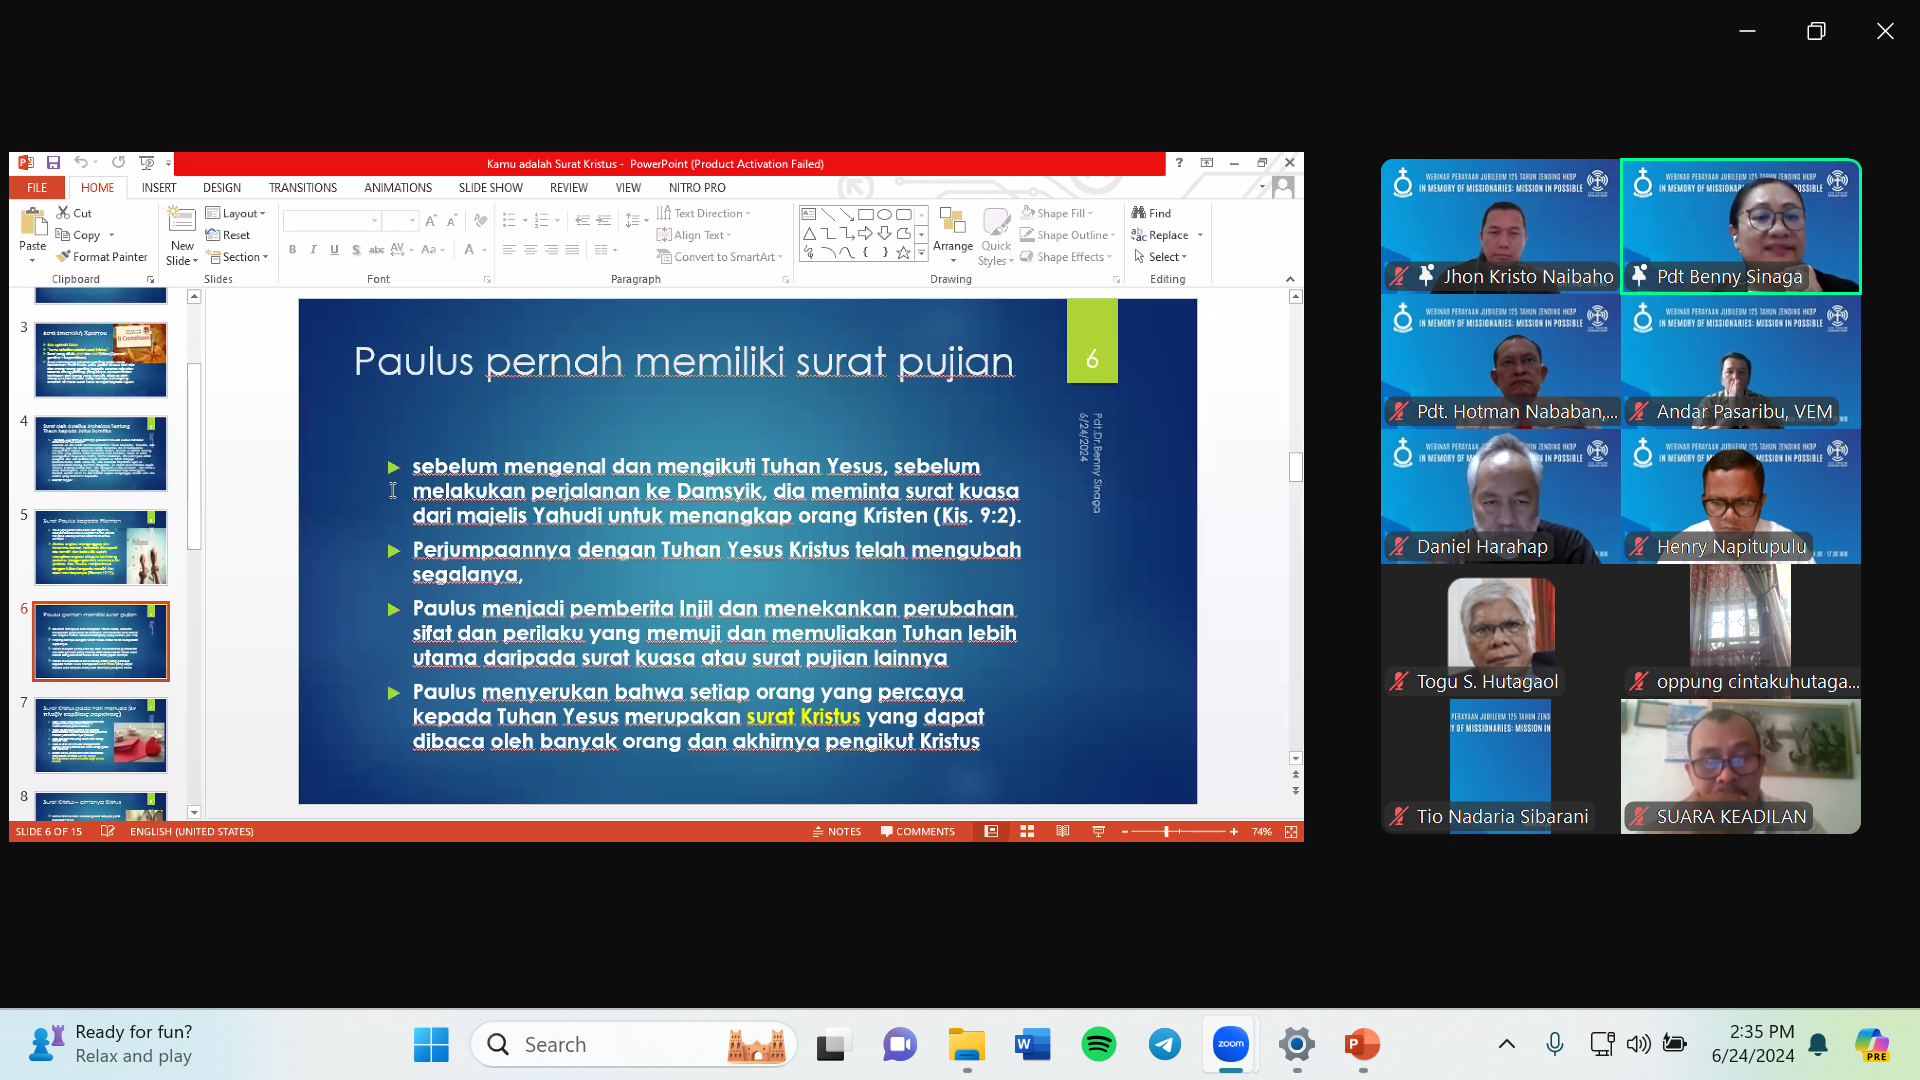Viewport: 1920px width, 1080px height.
Task: Align text left in Paragraph group
Action: point(509,250)
